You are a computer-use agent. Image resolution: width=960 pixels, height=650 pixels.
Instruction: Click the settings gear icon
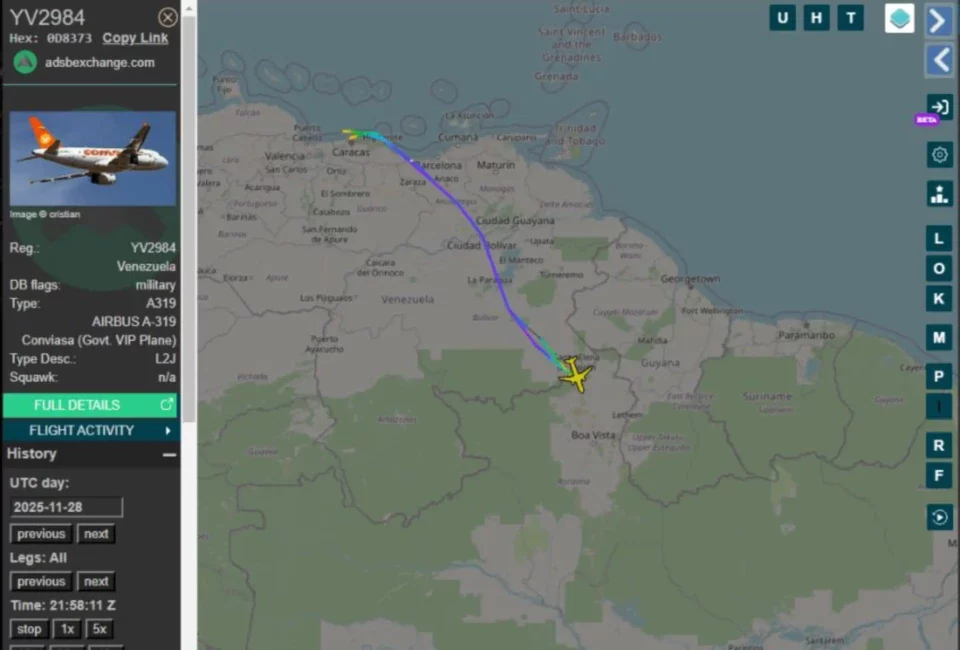pyautogui.click(x=939, y=155)
